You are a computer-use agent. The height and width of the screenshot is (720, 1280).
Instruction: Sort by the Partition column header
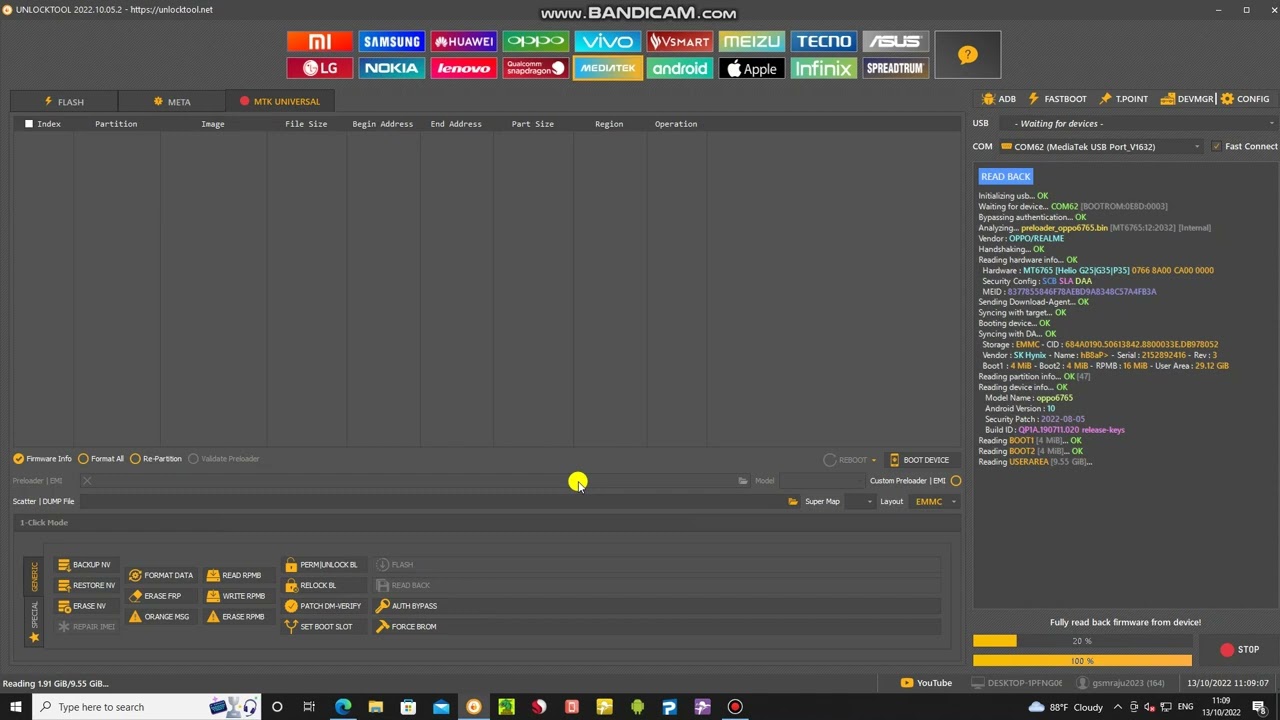tap(116, 124)
